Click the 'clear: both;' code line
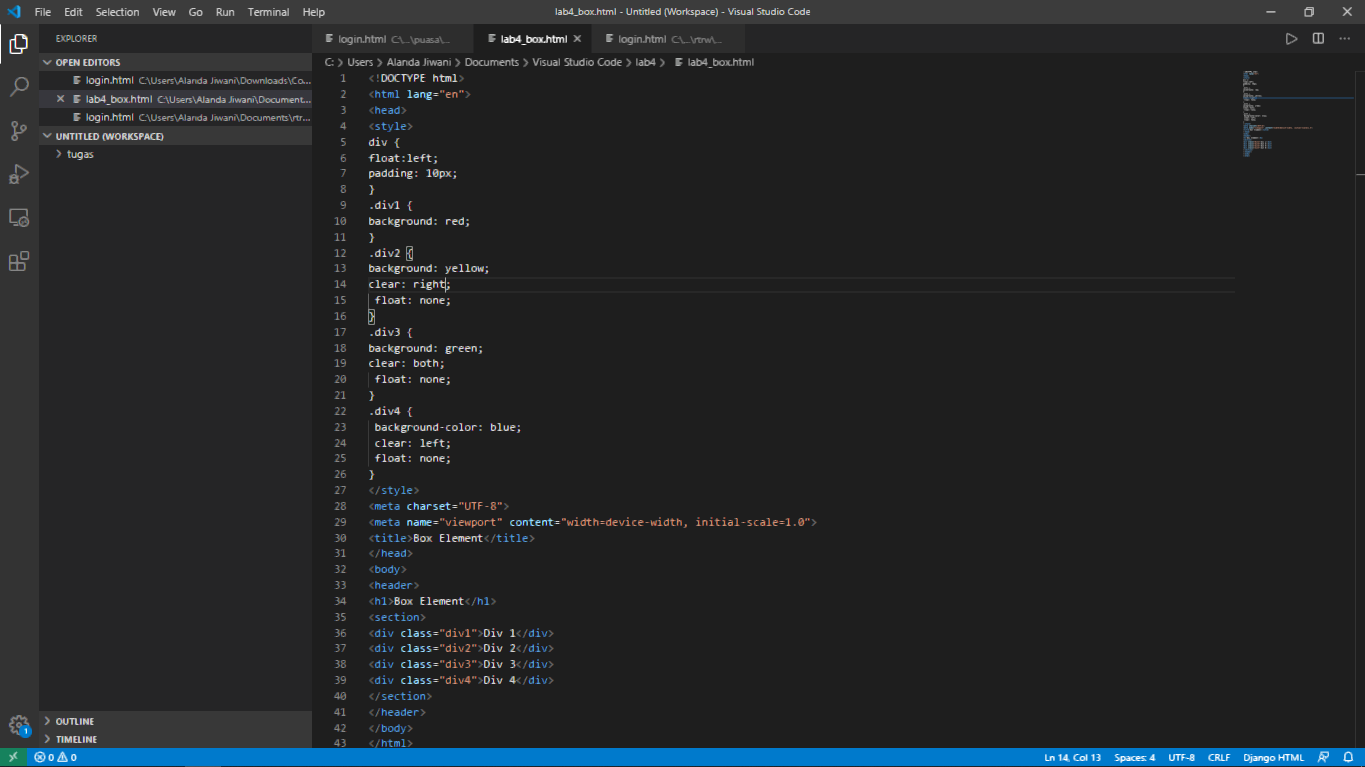 406,363
